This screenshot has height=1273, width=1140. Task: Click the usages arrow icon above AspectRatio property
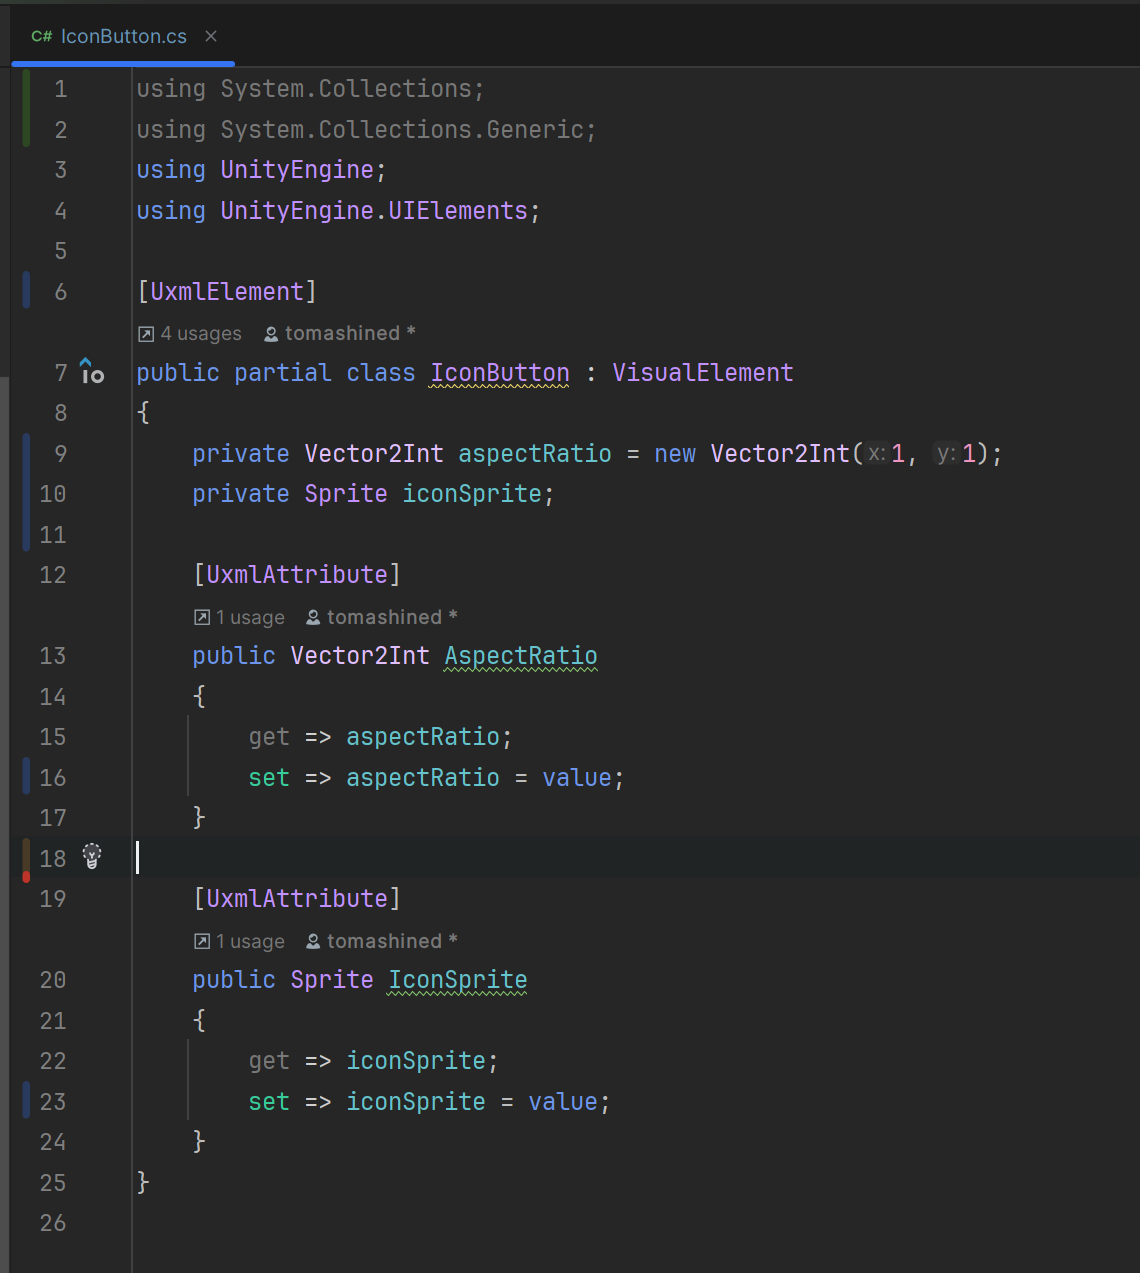coord(201,617)
